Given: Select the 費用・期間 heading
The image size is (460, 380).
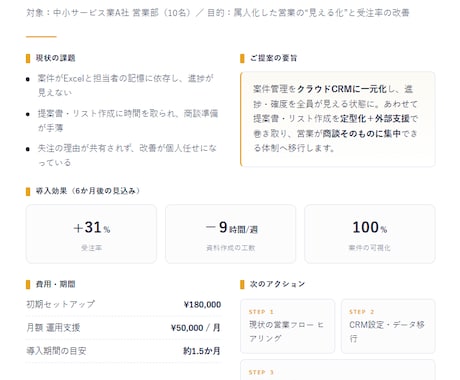Looking at the screenshot, I should point(55,284).
